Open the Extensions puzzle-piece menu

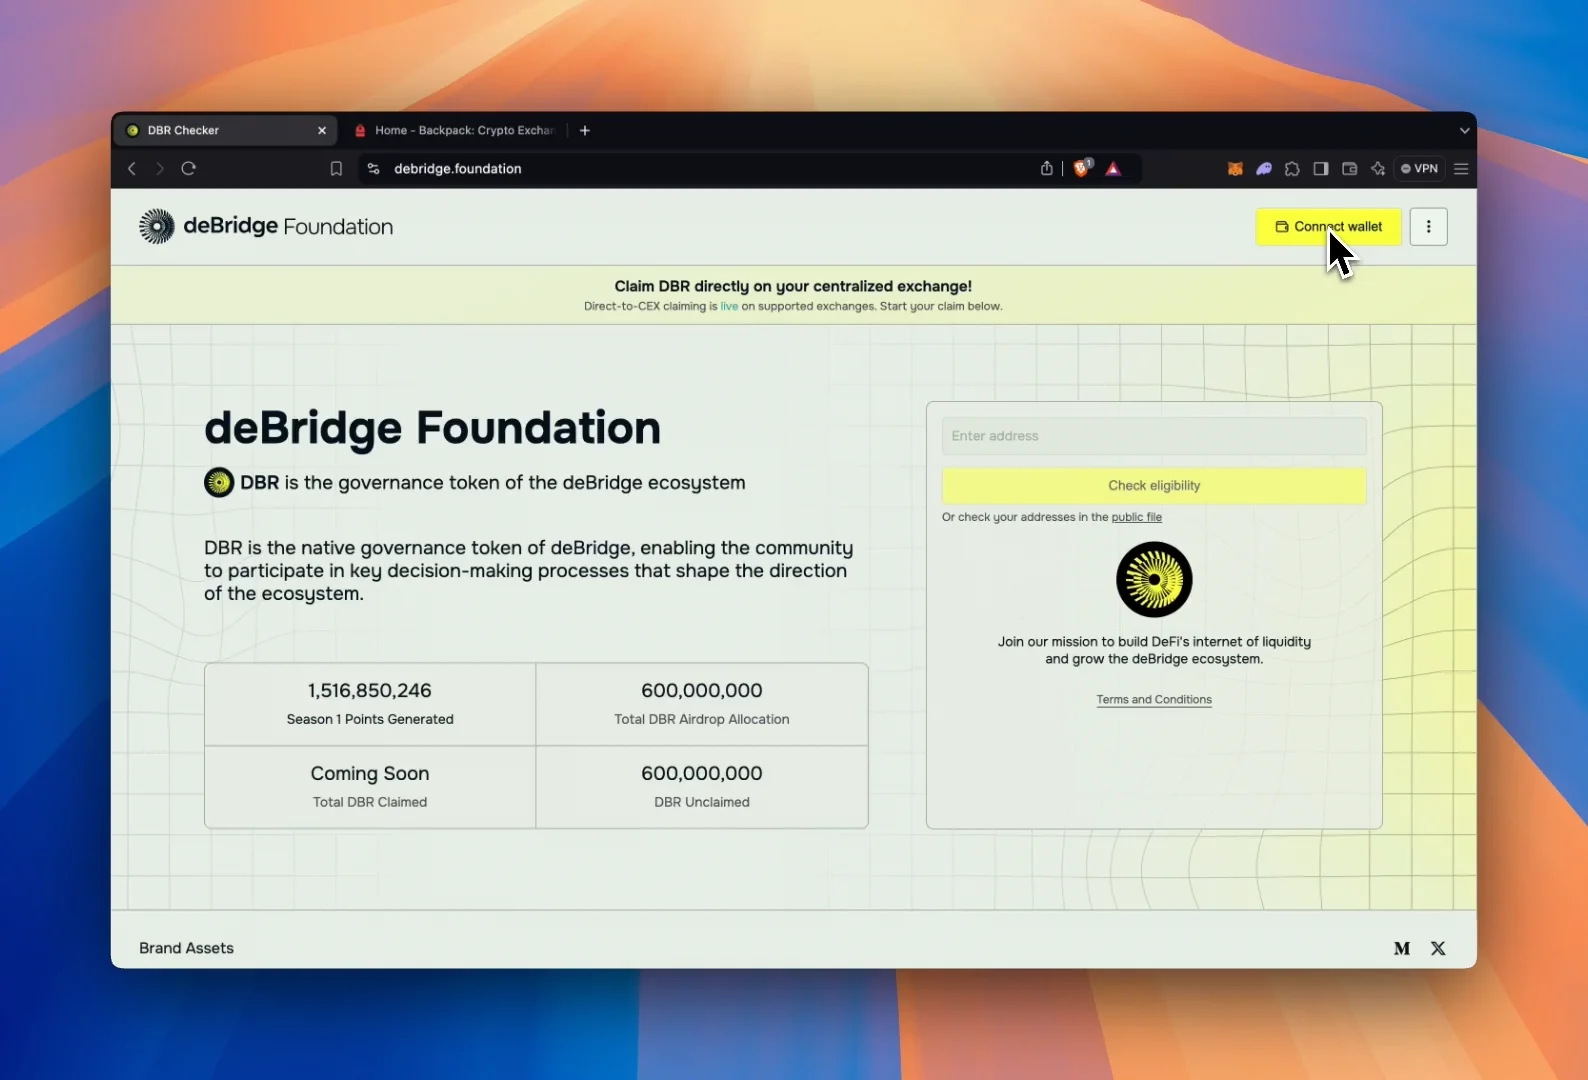(1292, 169)
